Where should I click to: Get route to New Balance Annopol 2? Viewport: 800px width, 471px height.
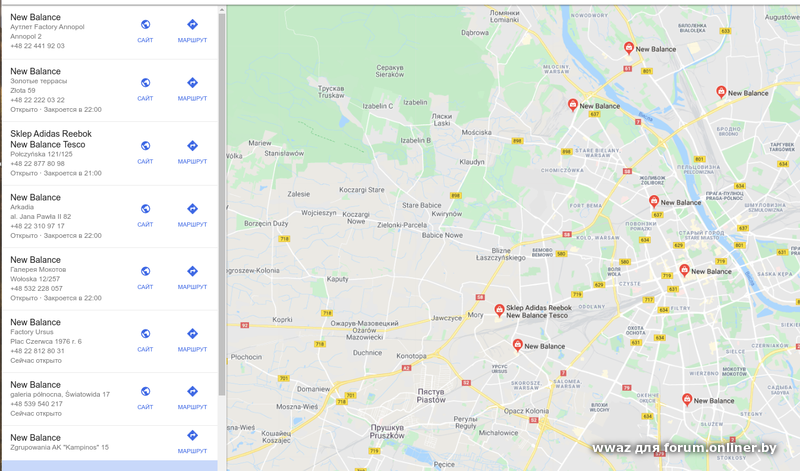pyautogui.click(x=192, y=24)
